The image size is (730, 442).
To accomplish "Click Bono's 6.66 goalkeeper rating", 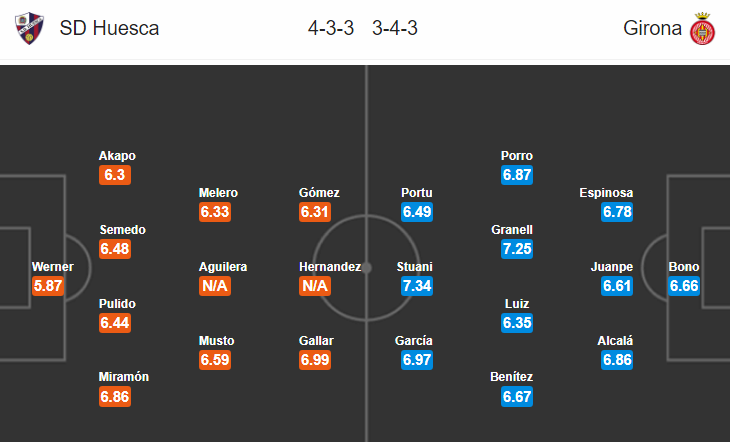I will pos(684,286).
